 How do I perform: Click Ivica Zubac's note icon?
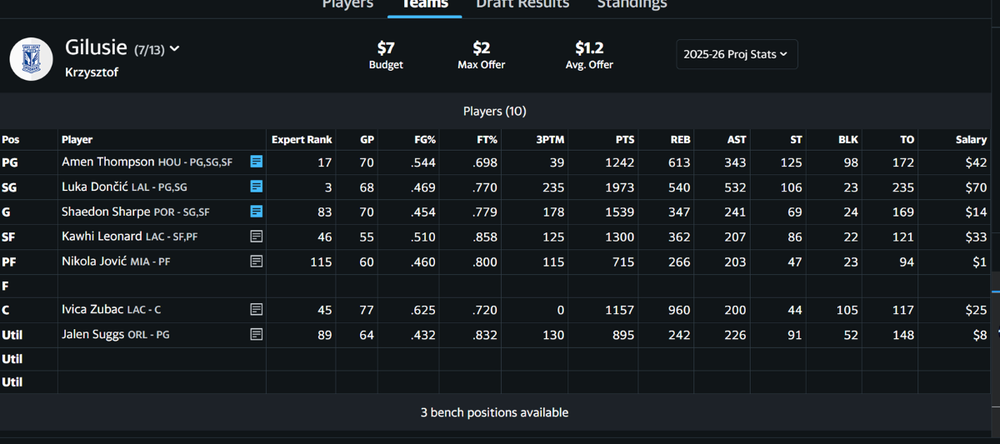[257, 310]
